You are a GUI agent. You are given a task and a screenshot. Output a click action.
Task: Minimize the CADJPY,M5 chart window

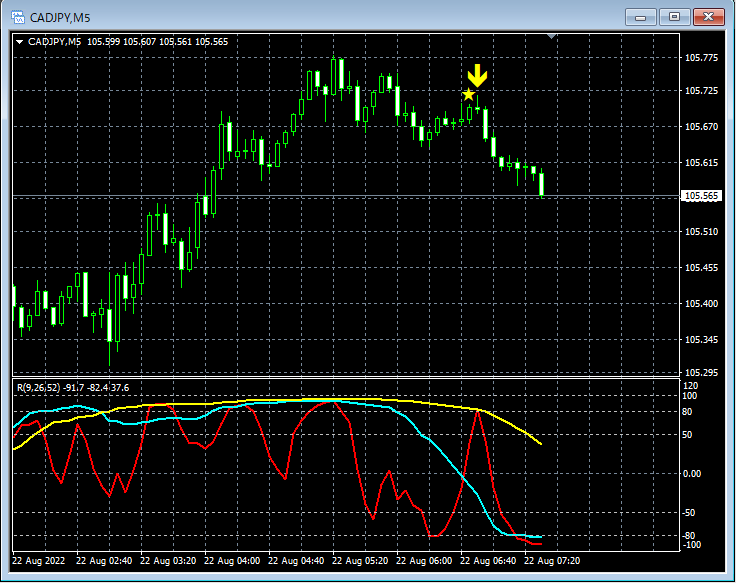640,17
